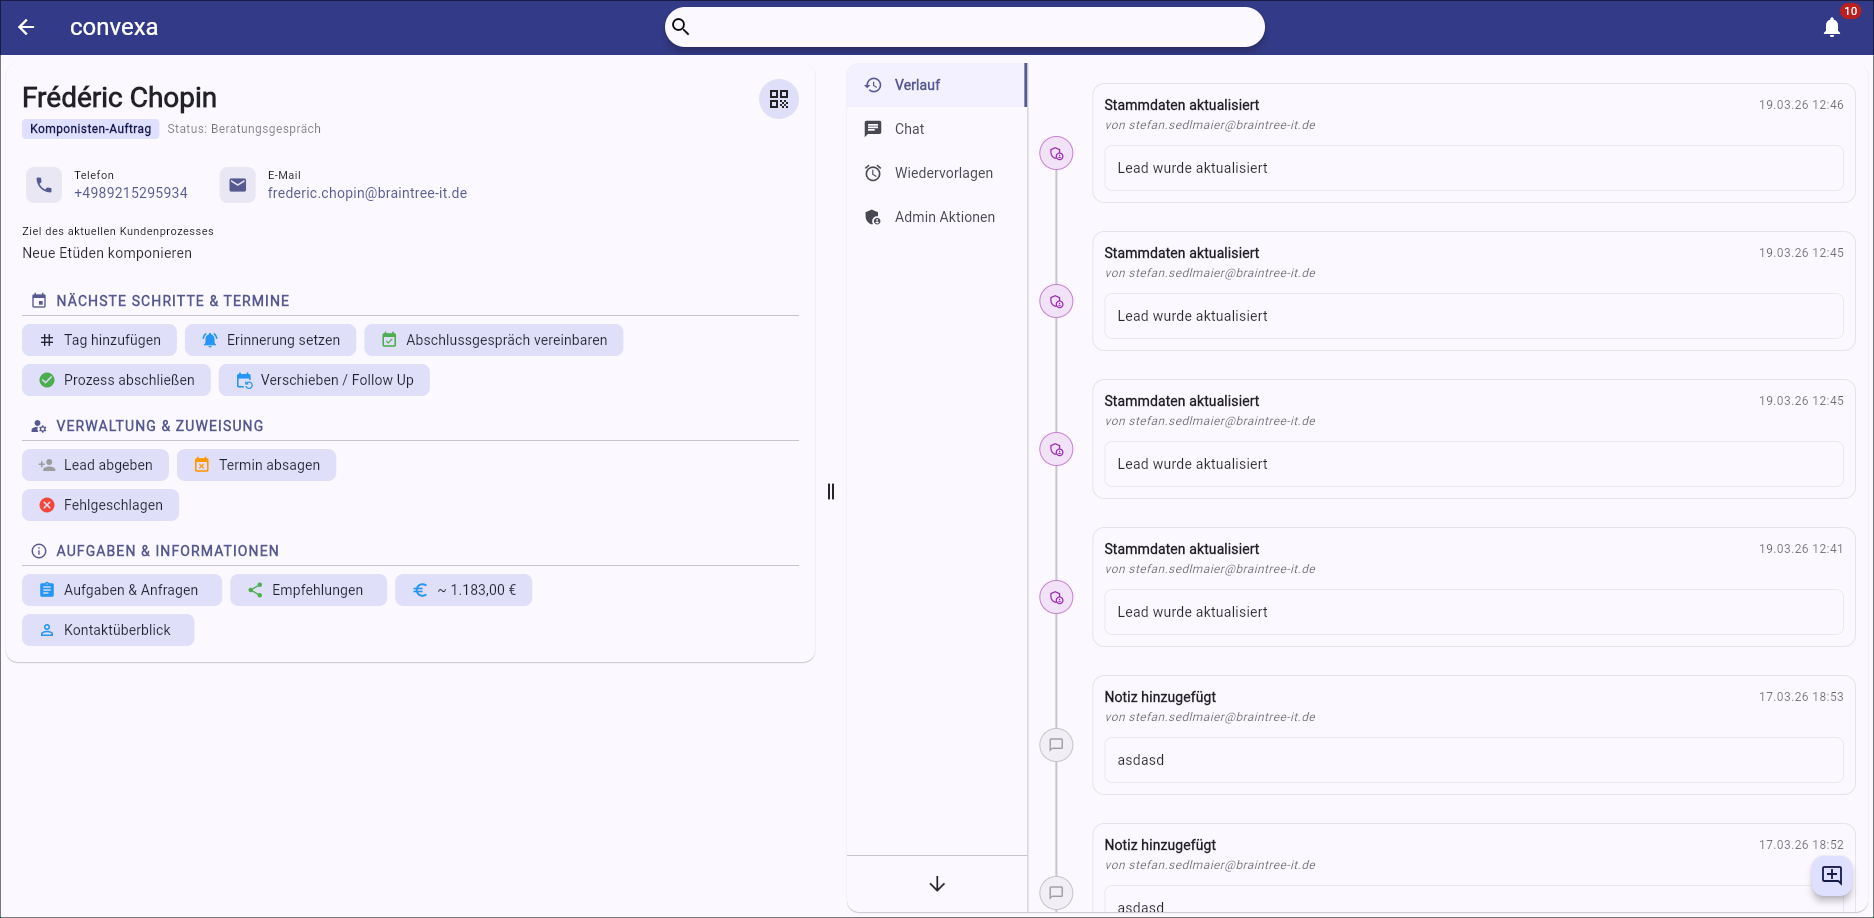Click the envelope icon beside E-Mail
Viewport: 1874px width, 918px height.
point(237,185)
